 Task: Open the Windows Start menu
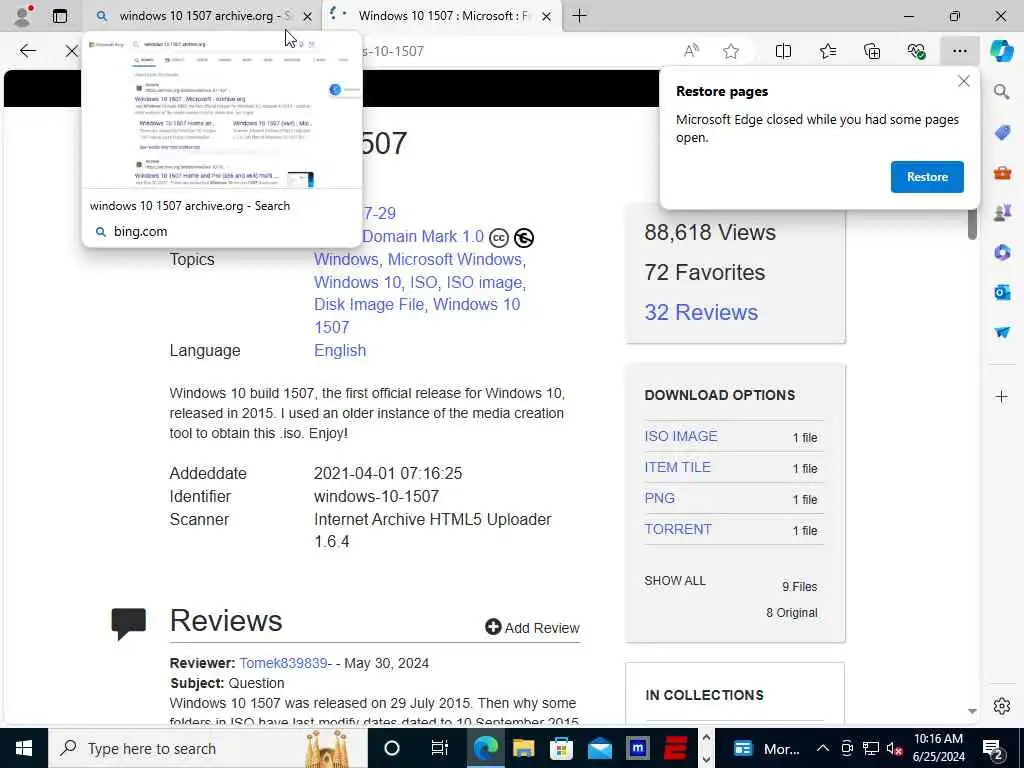(x=24, y=748)
